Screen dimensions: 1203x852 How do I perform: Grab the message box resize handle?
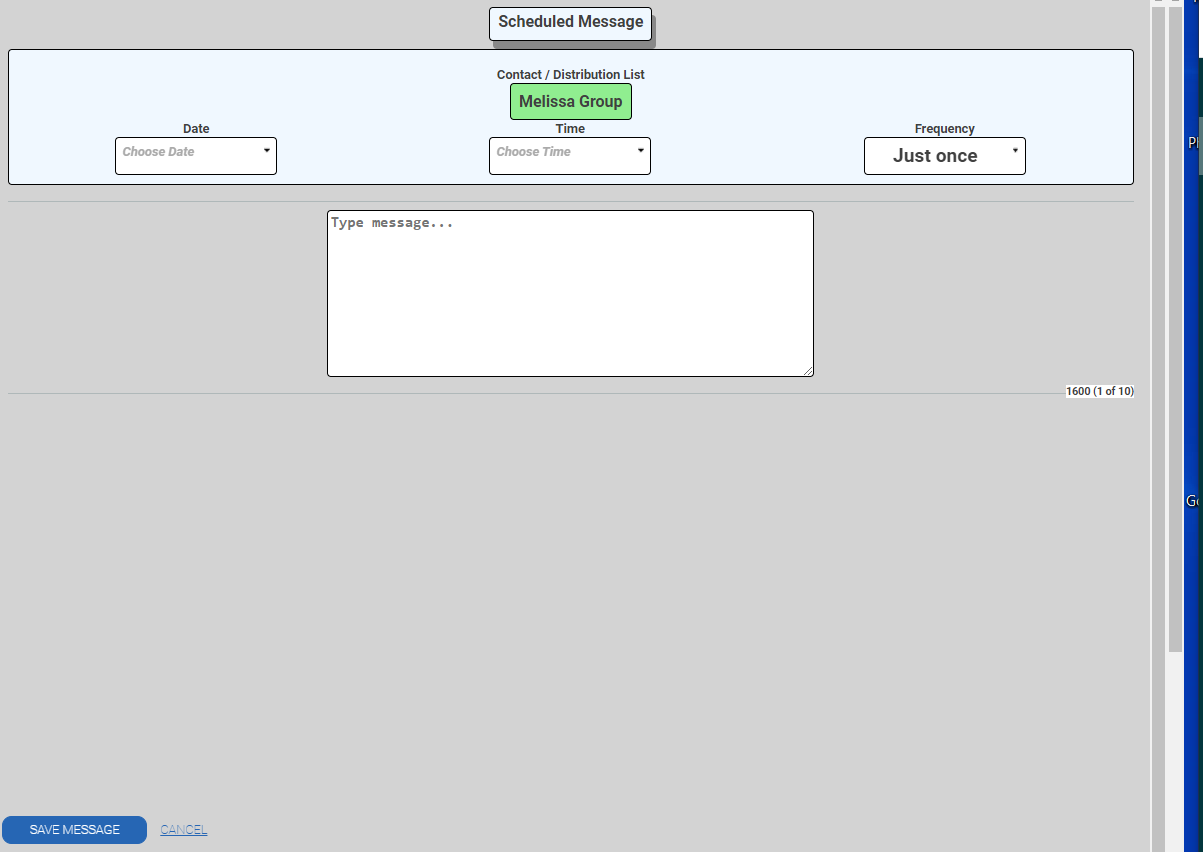pos(808,371)
